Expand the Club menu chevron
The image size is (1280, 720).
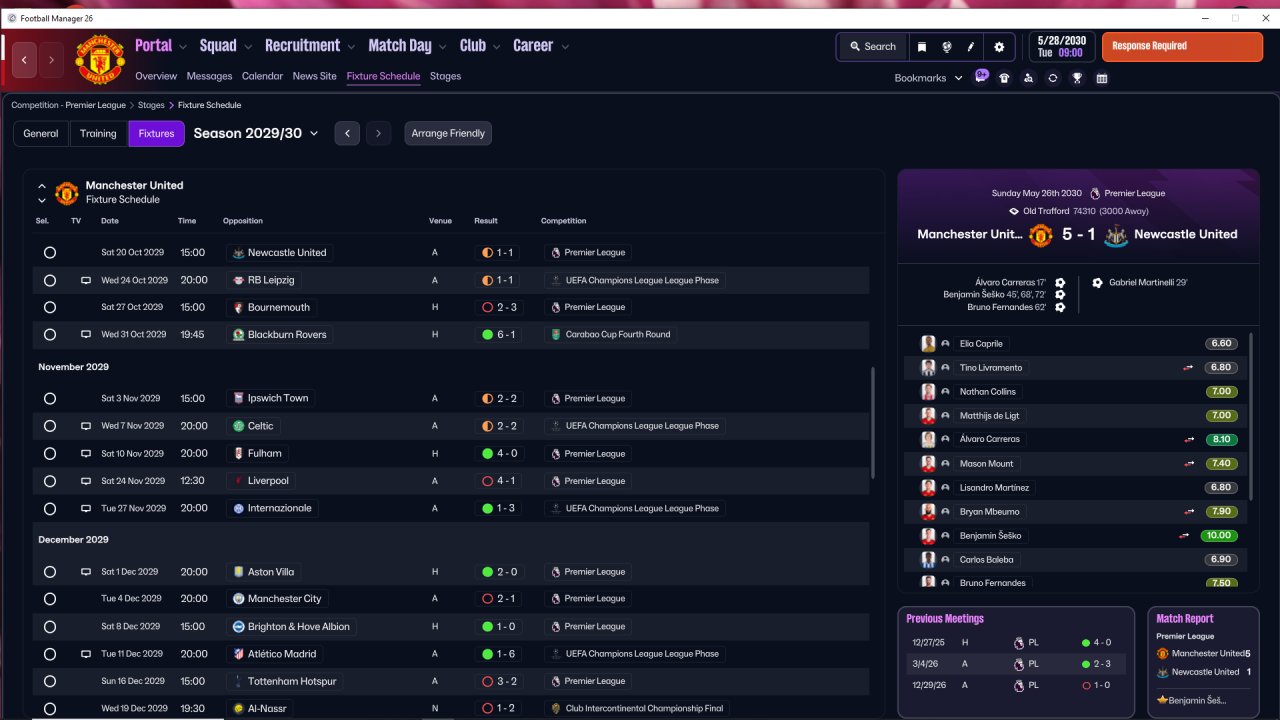click(x=497, y=47)
